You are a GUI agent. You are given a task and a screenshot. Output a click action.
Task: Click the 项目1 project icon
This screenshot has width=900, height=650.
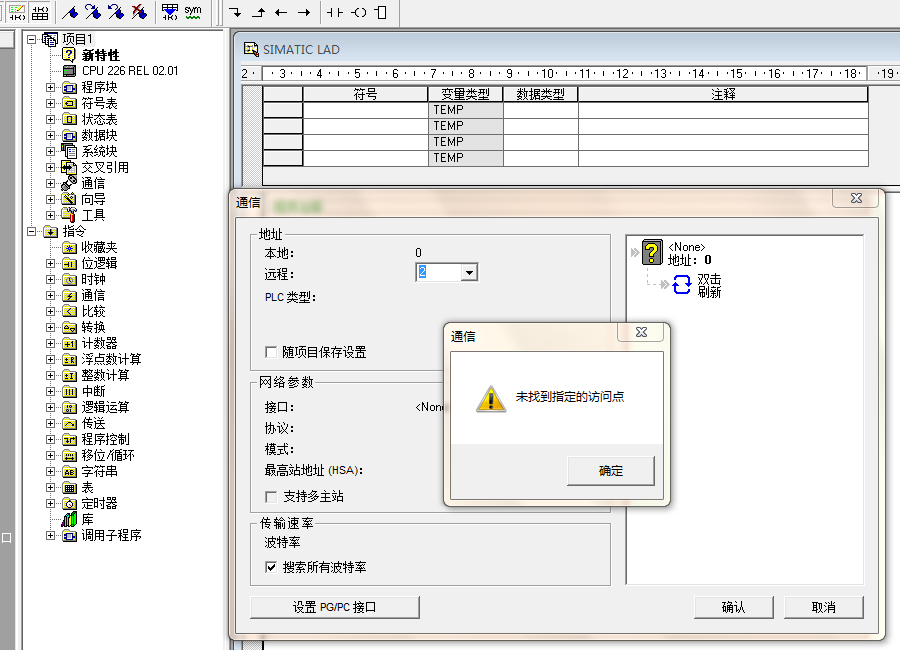[50, 39]
